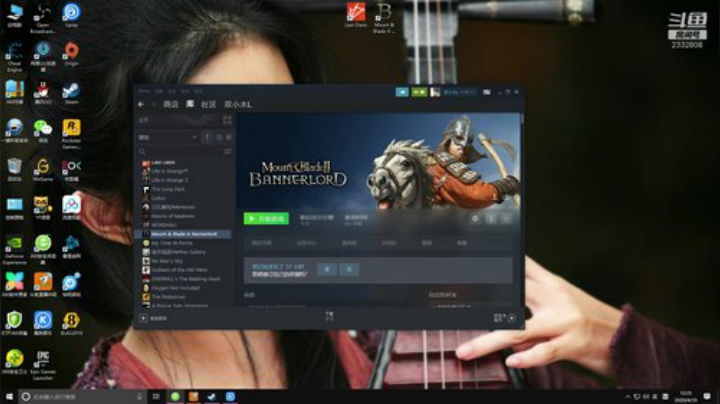Viewport: 720px width, 404px height.
Task: Select Moons of Madness in library list
Action: pyautogui.click(x=173, y=216)
